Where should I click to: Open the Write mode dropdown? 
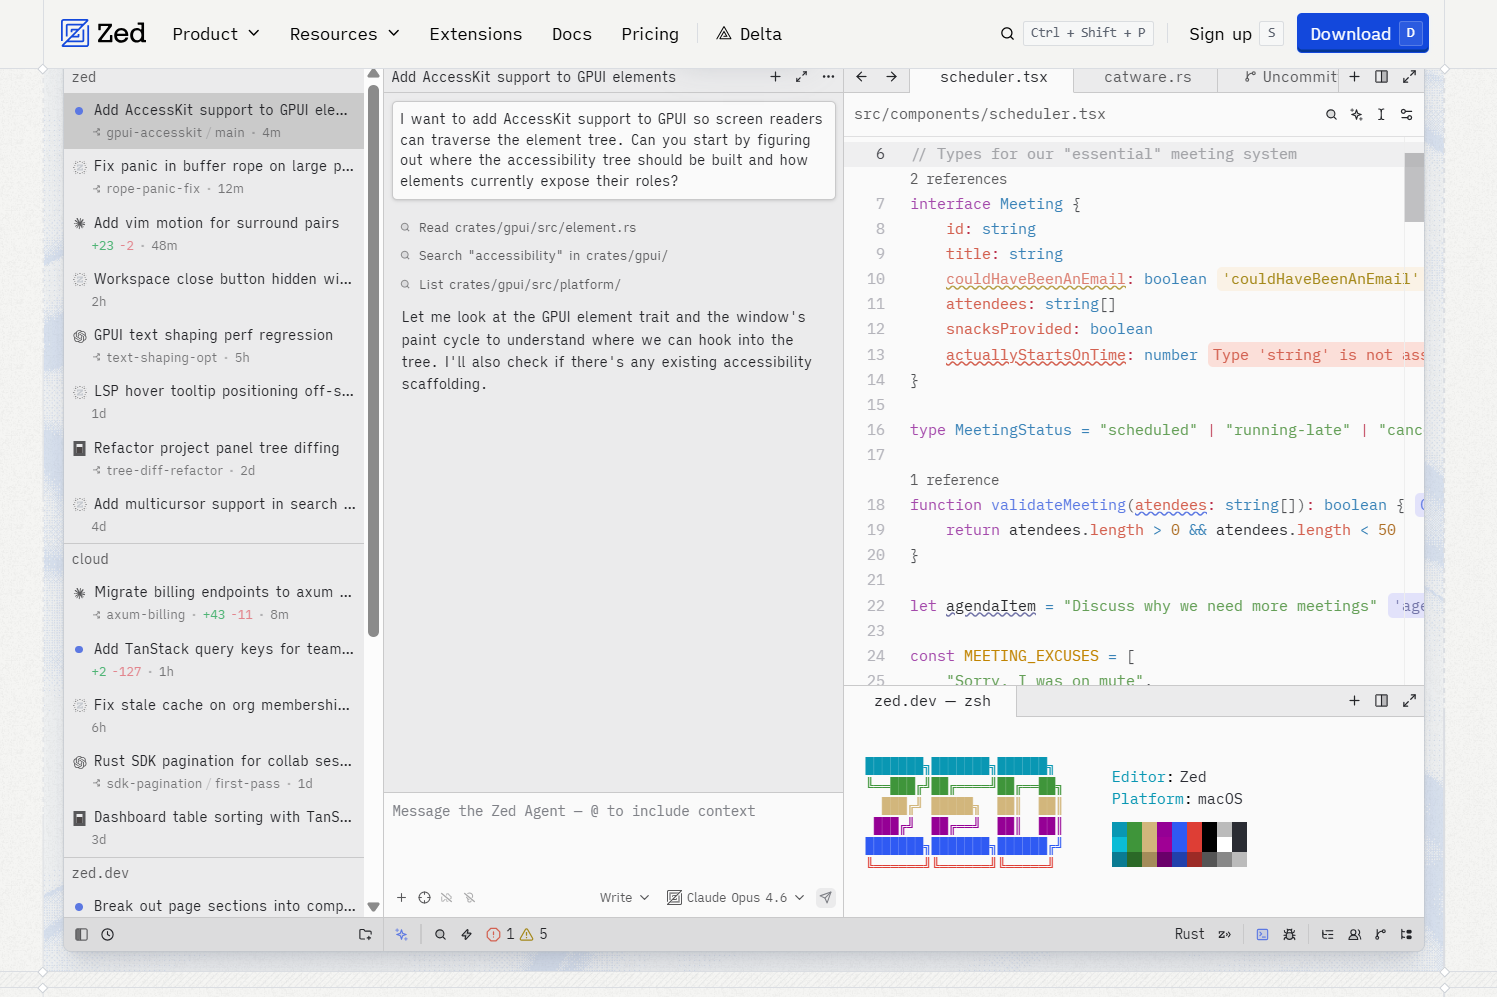[624, 898]
